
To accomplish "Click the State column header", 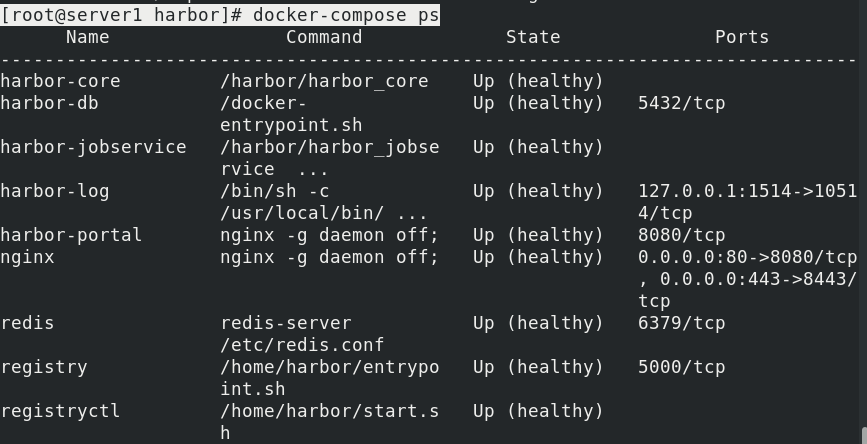I will 533,37.
